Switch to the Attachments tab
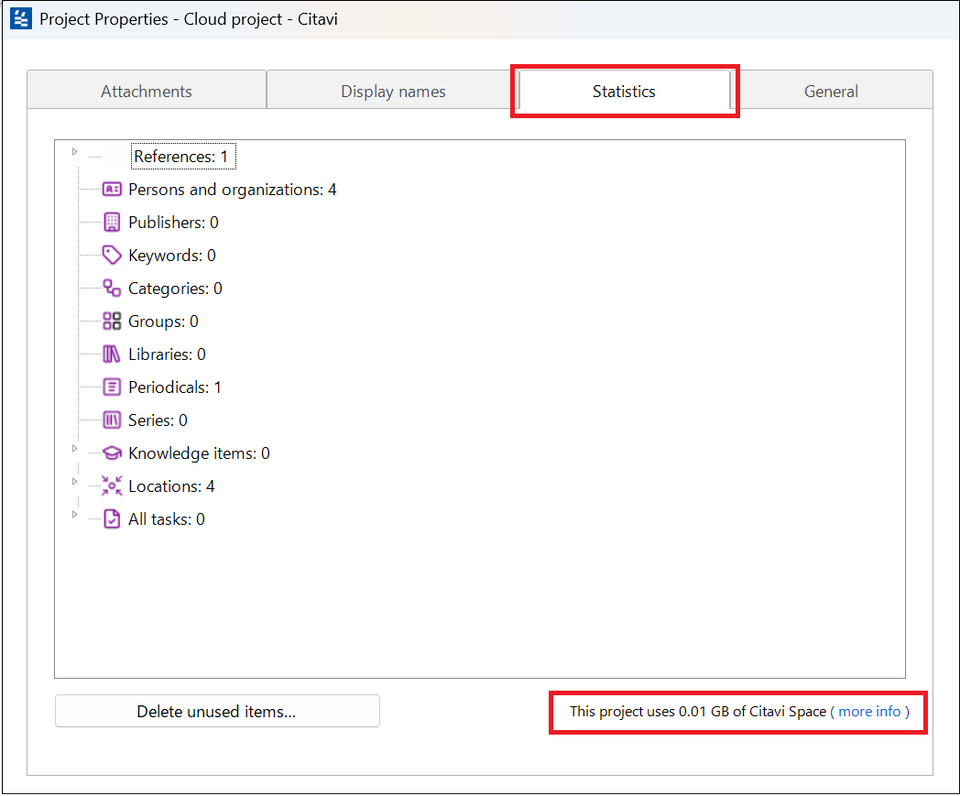This screenshot has width=960, height=796. (x=146, y=91)
